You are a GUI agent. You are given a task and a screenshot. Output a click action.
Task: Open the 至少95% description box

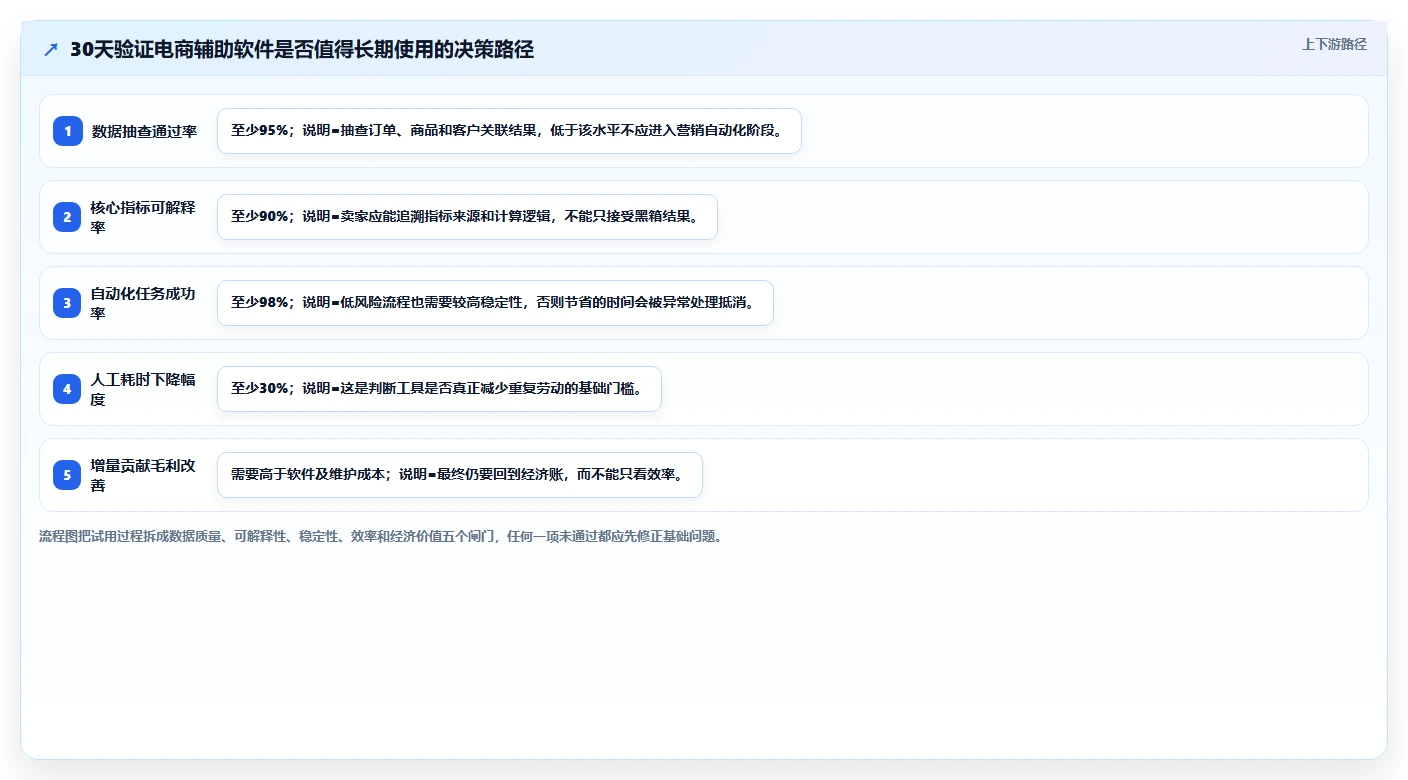pos(509,131)
